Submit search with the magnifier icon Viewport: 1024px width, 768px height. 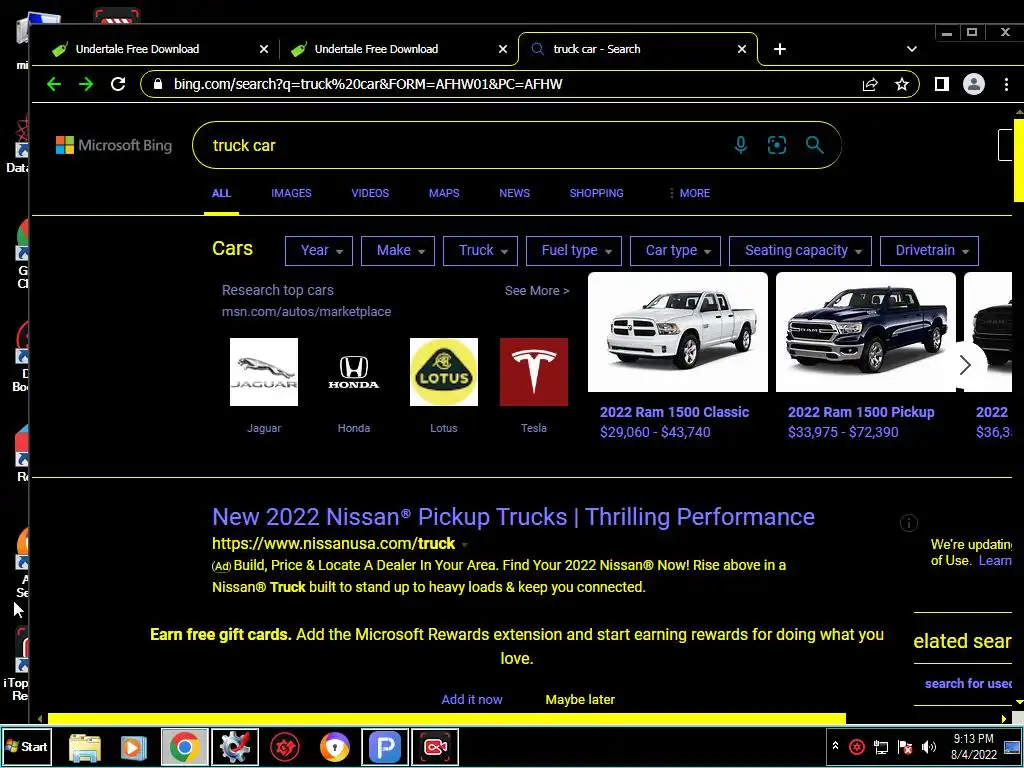(x=814, y=145)
